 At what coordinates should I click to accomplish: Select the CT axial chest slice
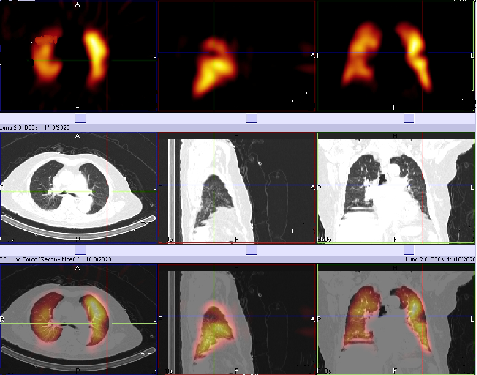pos(79,187)
